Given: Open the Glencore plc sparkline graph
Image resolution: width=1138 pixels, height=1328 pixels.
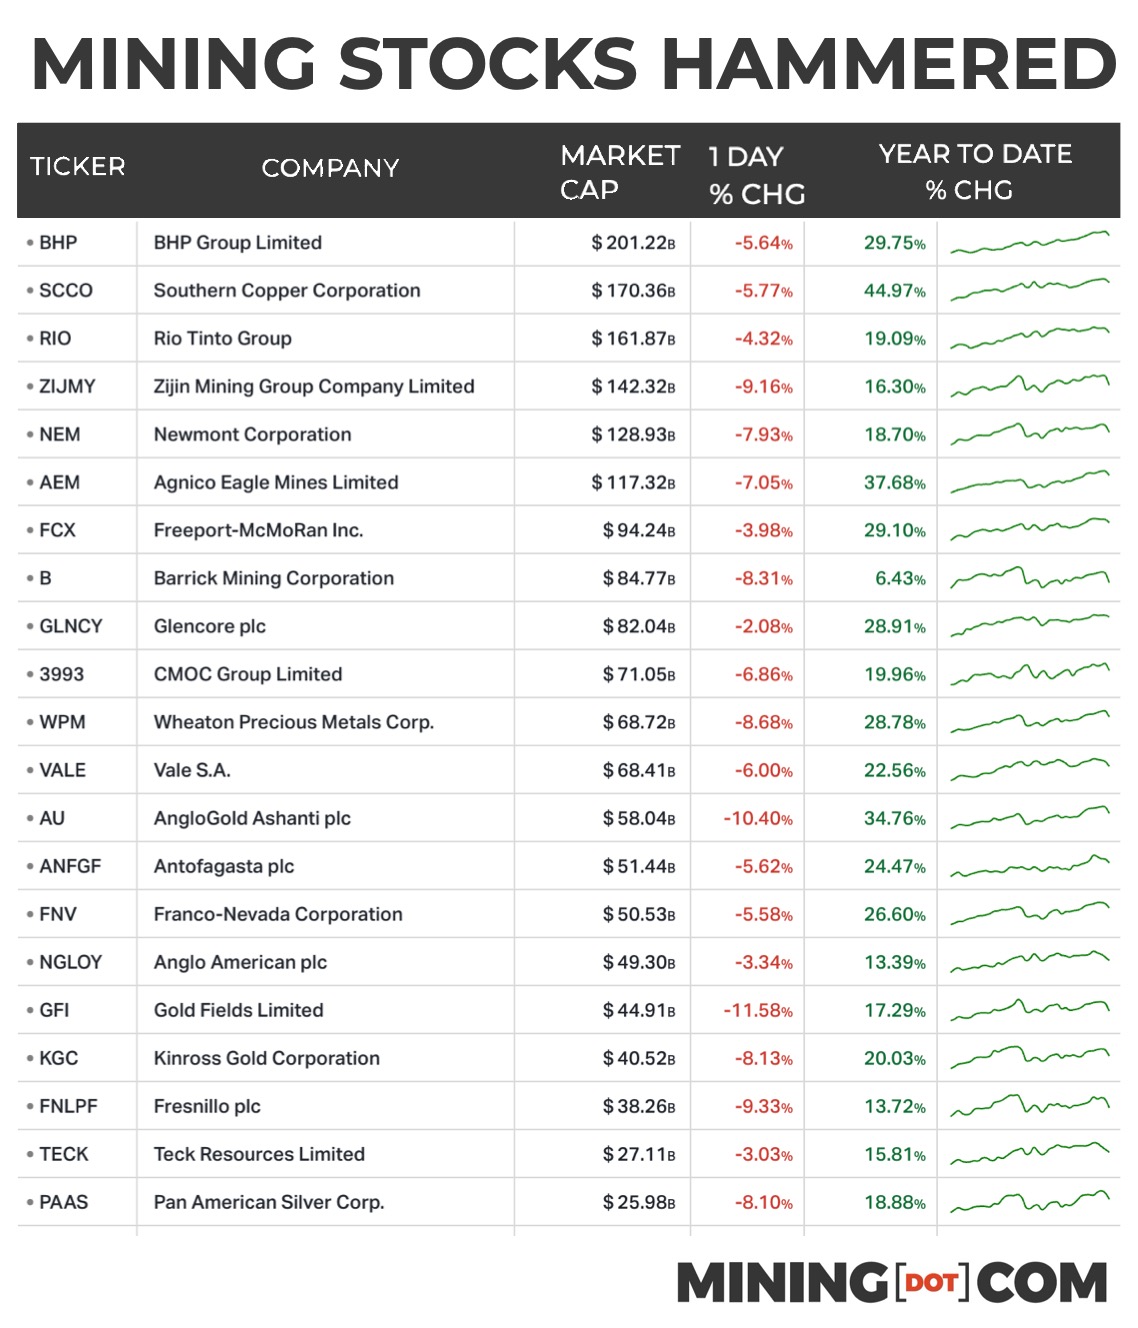Looking at the screenshot, I should [x=1029, y=625].
